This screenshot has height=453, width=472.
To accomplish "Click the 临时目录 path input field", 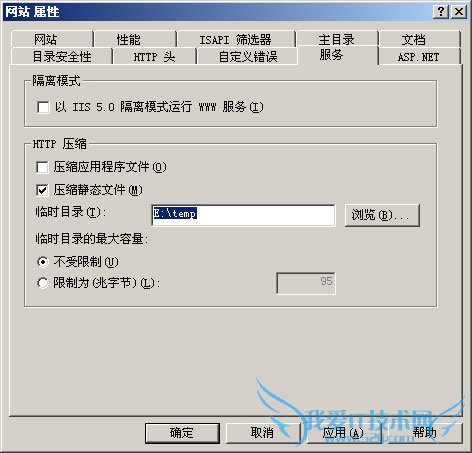I will pyautogui.click(x=243, y=215).
